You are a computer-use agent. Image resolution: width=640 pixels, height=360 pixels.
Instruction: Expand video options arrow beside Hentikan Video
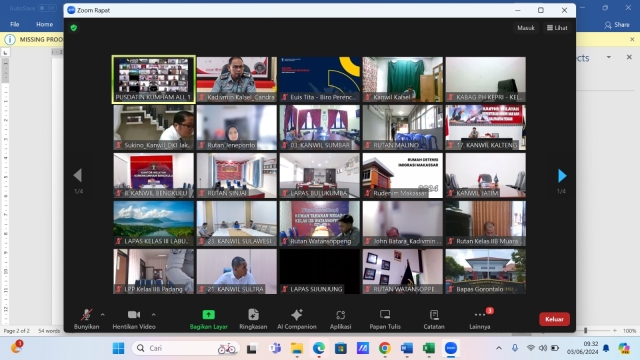pos(153,315)
